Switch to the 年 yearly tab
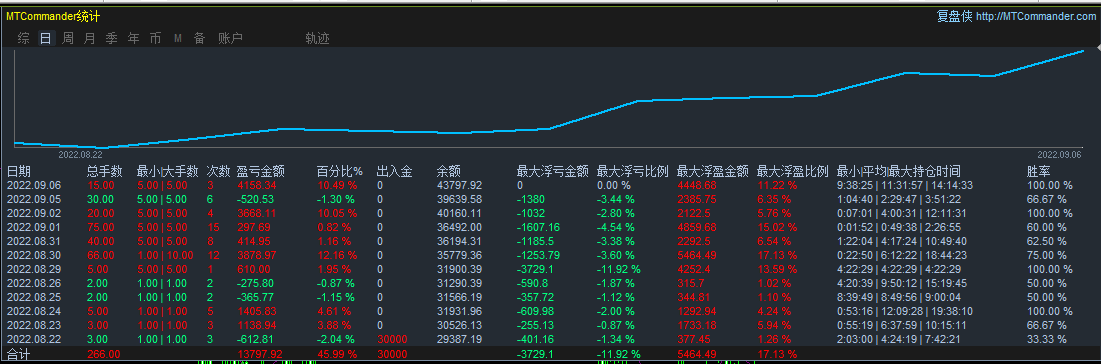1101x364 pixels. (133, 39)
